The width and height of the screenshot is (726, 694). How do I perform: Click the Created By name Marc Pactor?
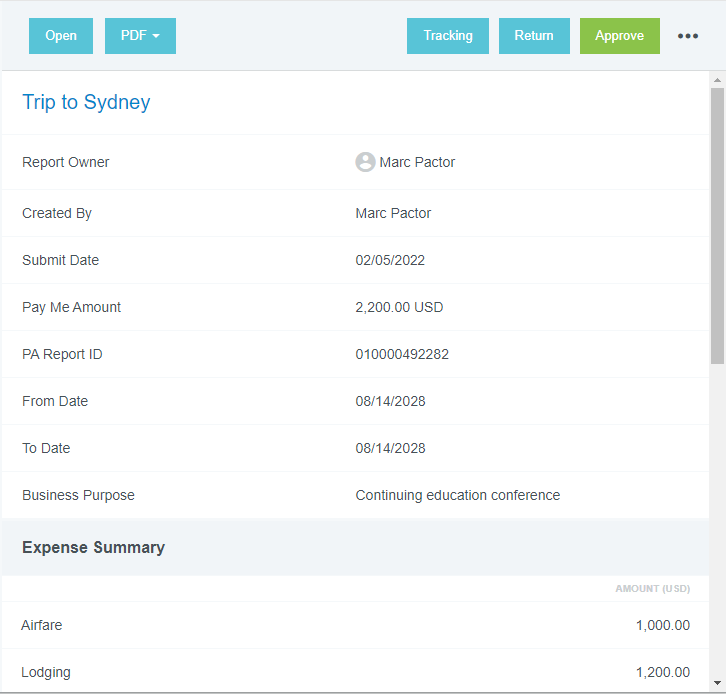pyautogui.click(x=393, y=213)
